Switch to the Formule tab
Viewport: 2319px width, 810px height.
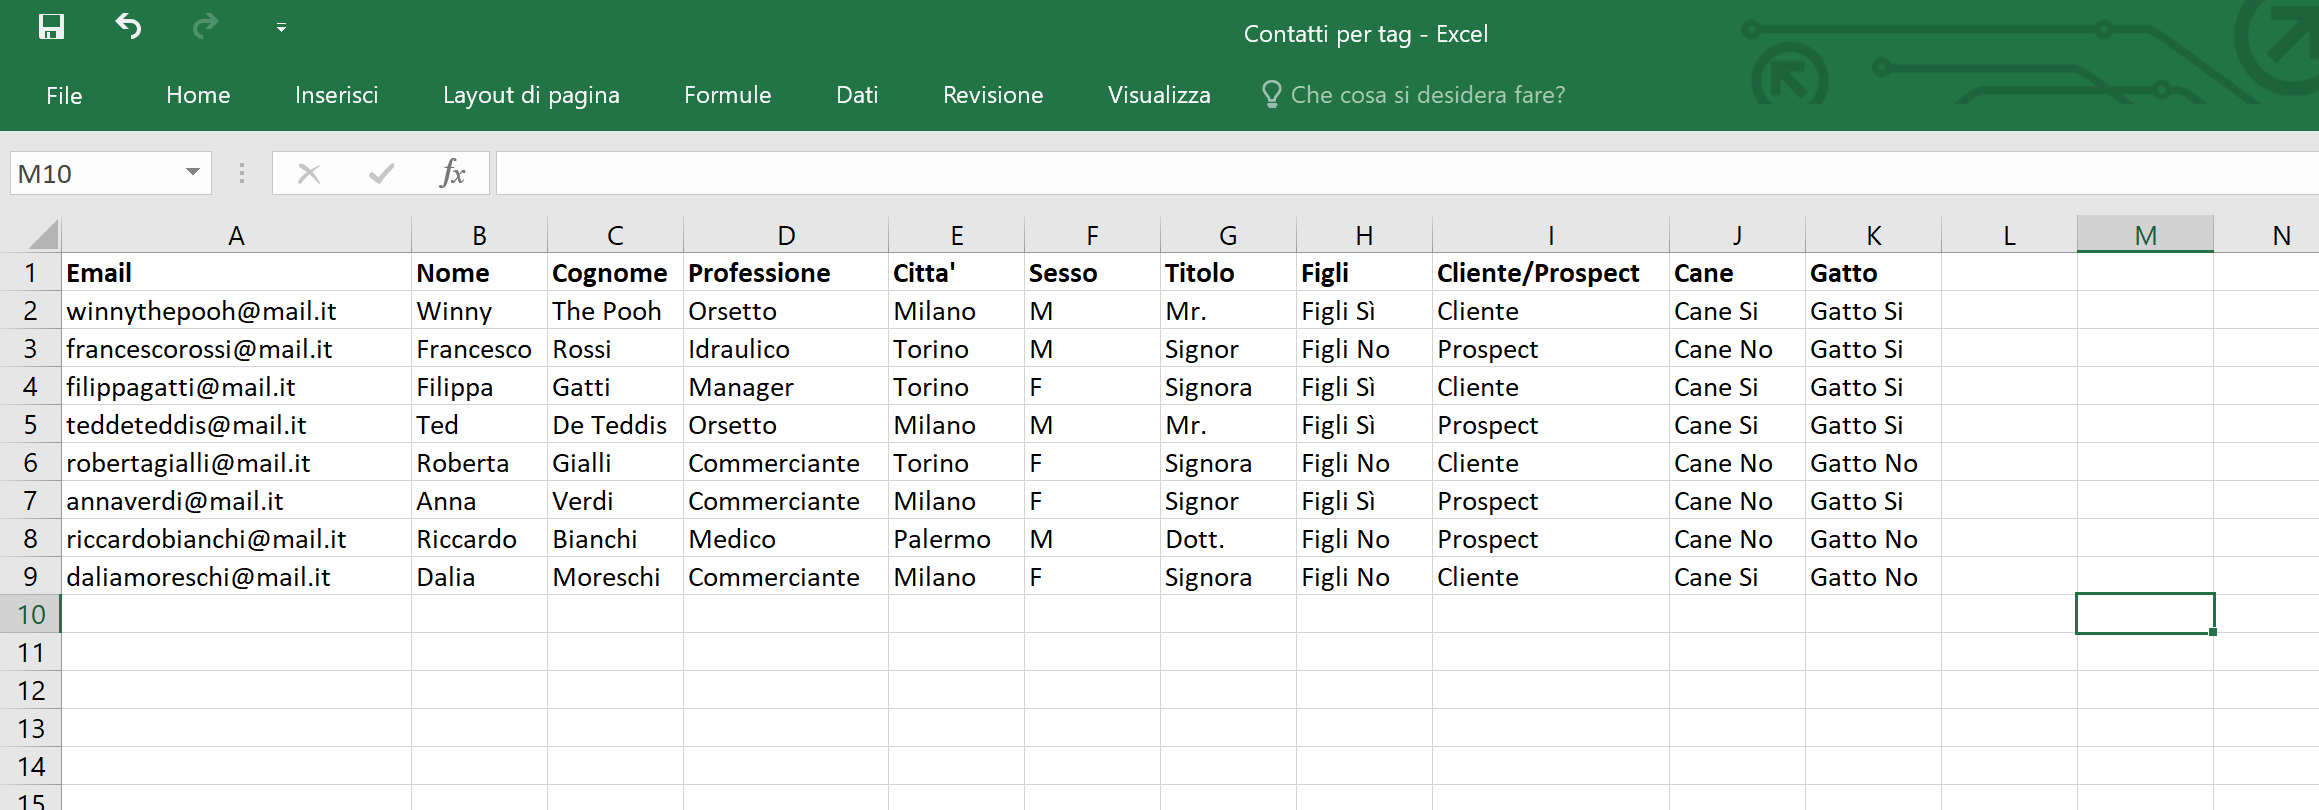(727, 95)
